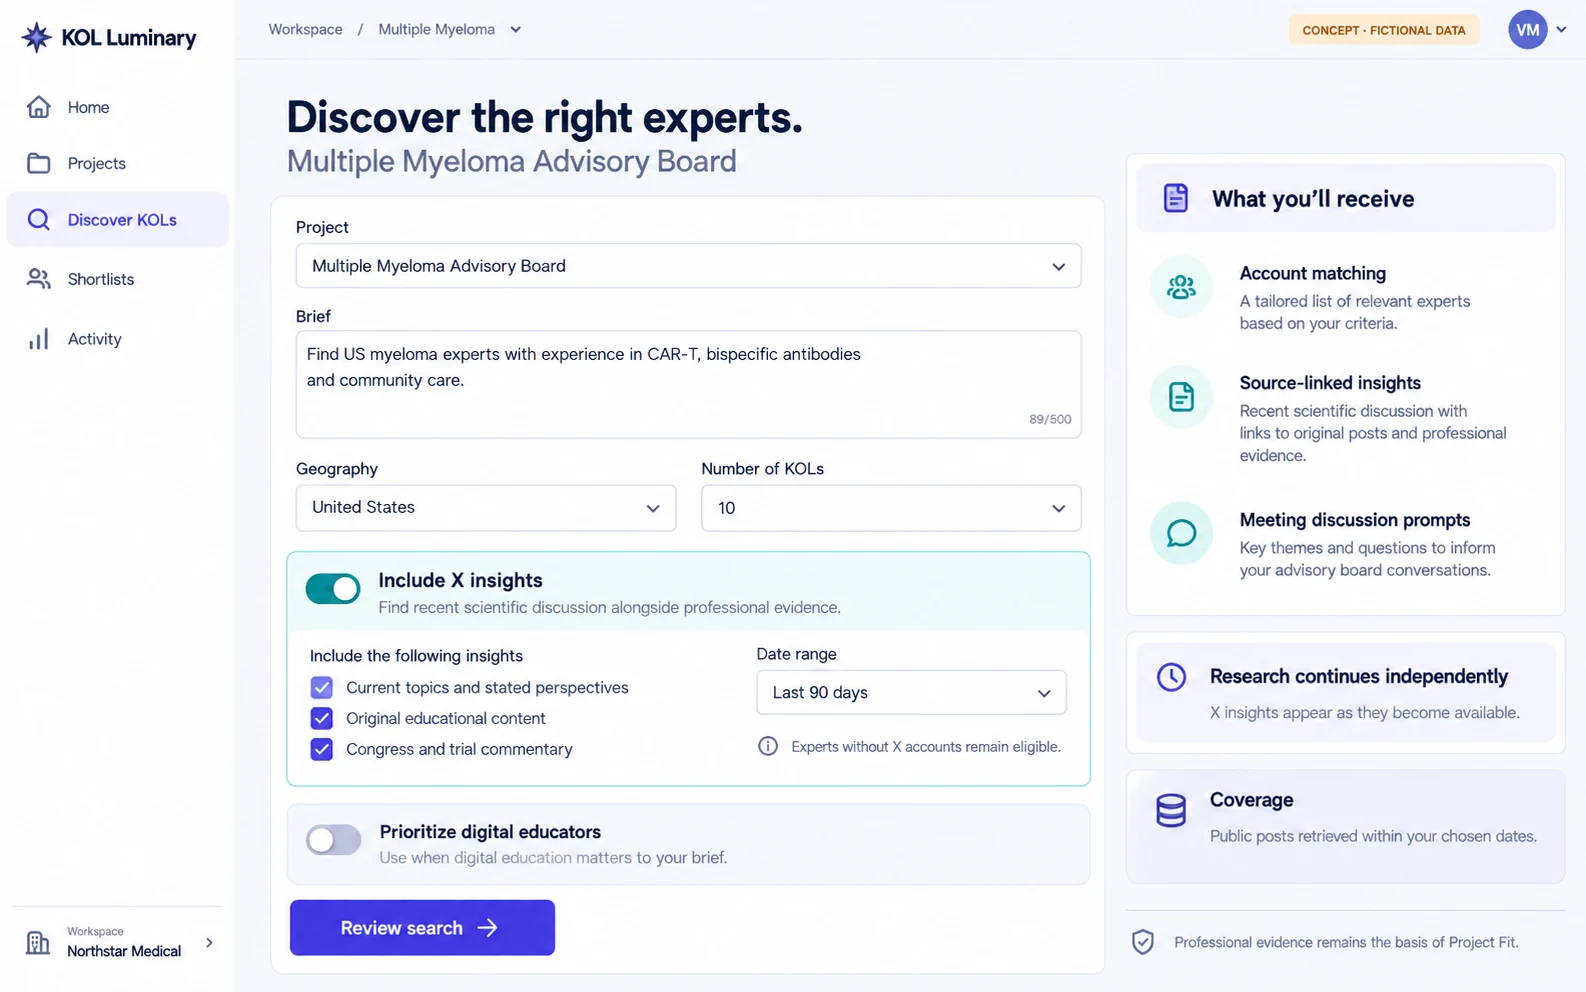Click the Home house icon
Image resolution: width=1586 pixels, height=992 pixels.
pyautogui.click(x=39, y=107)
